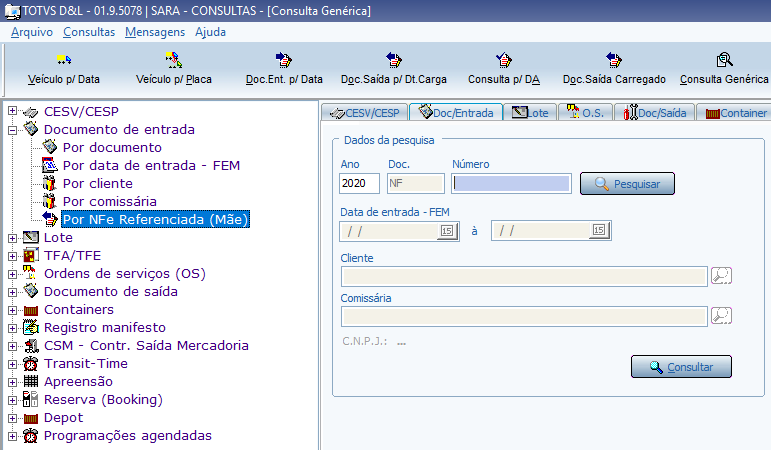Click the CSM Contr. Saída Mercadoria icon

[31, 345]
